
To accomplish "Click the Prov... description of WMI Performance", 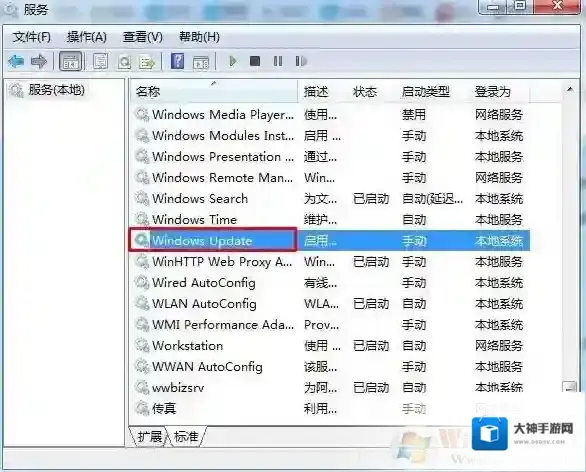I will tap(321, 324).
